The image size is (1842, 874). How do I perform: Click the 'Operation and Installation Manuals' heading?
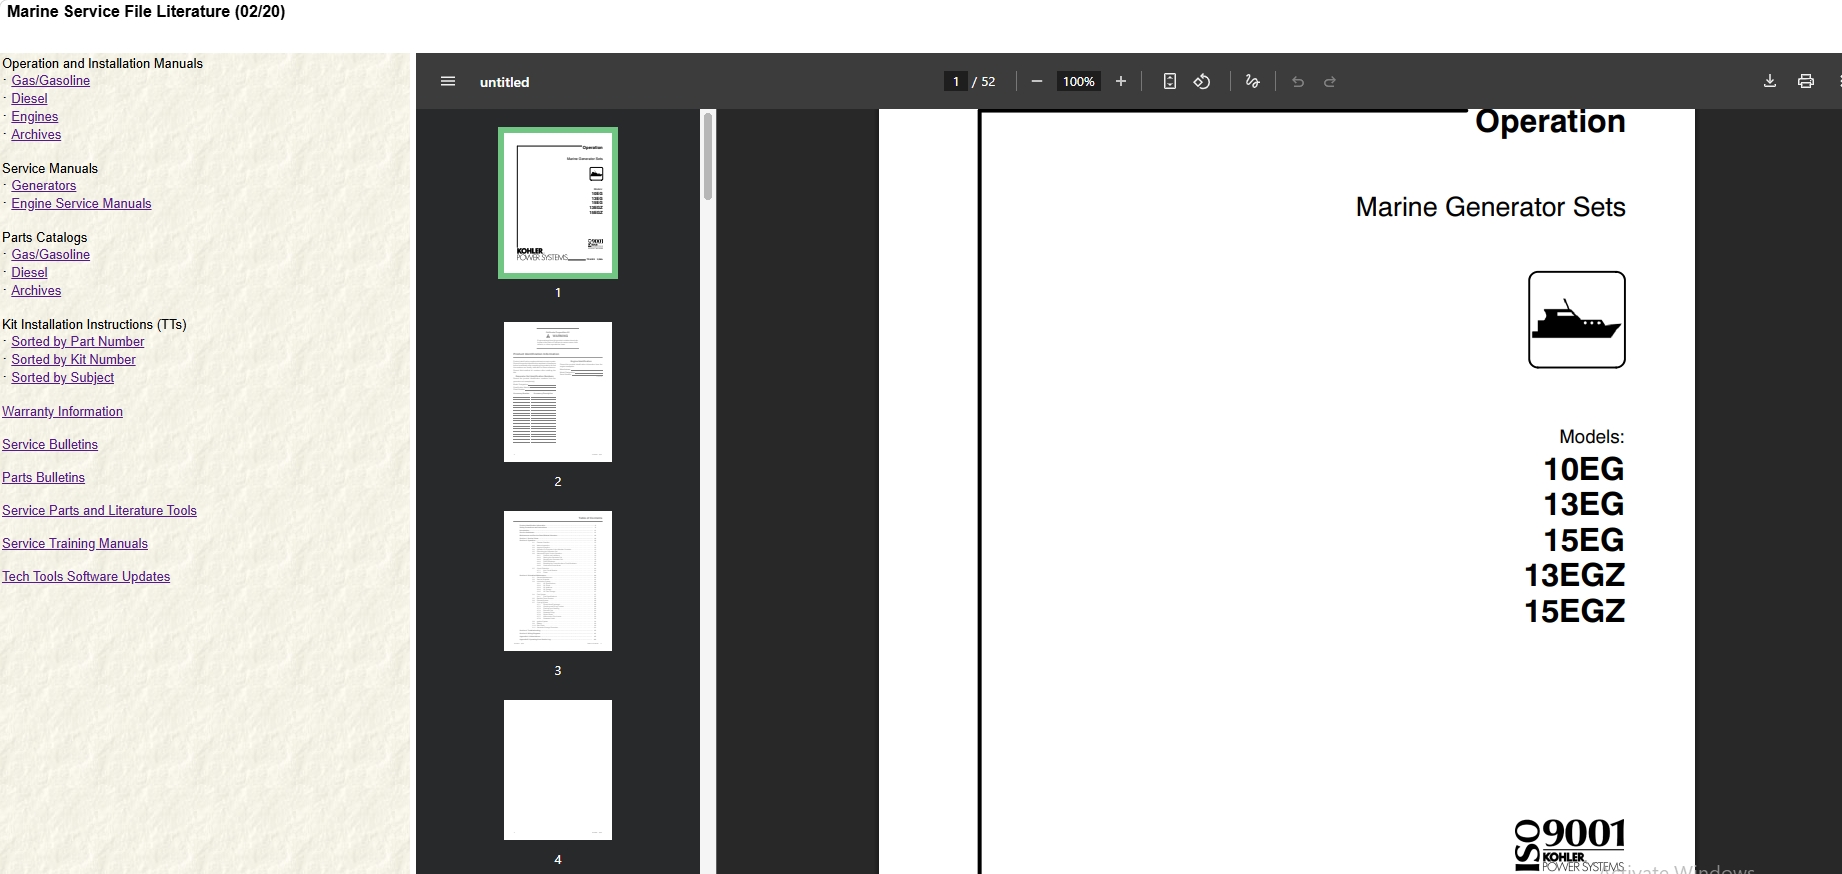(102, 64)
